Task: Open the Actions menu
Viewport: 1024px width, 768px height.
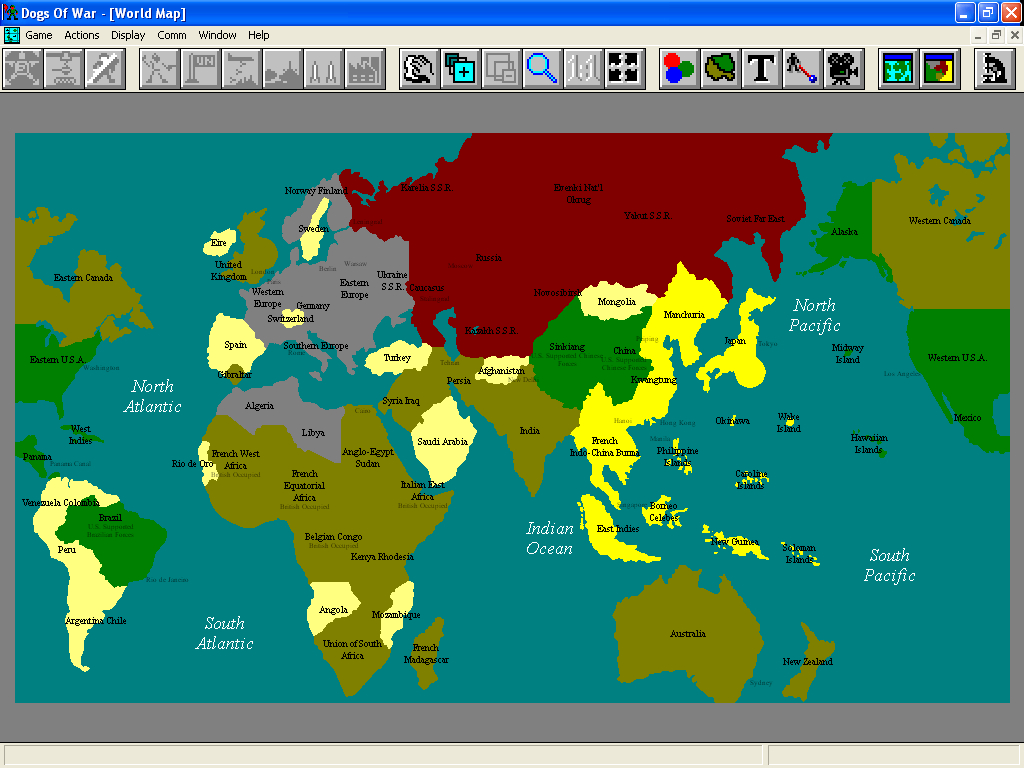Action: 82,35
